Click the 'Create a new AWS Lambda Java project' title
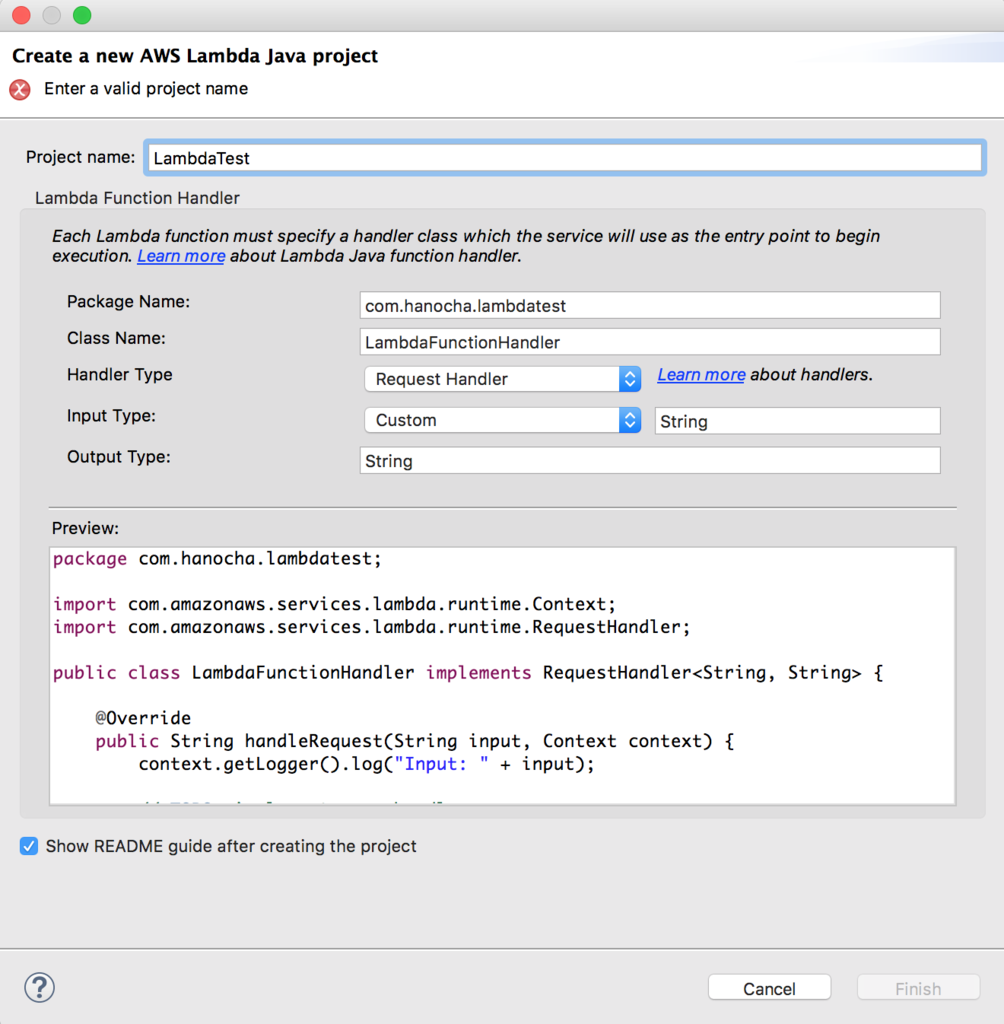Screen dimensions: 1004x1024 (x=195, y=56)
